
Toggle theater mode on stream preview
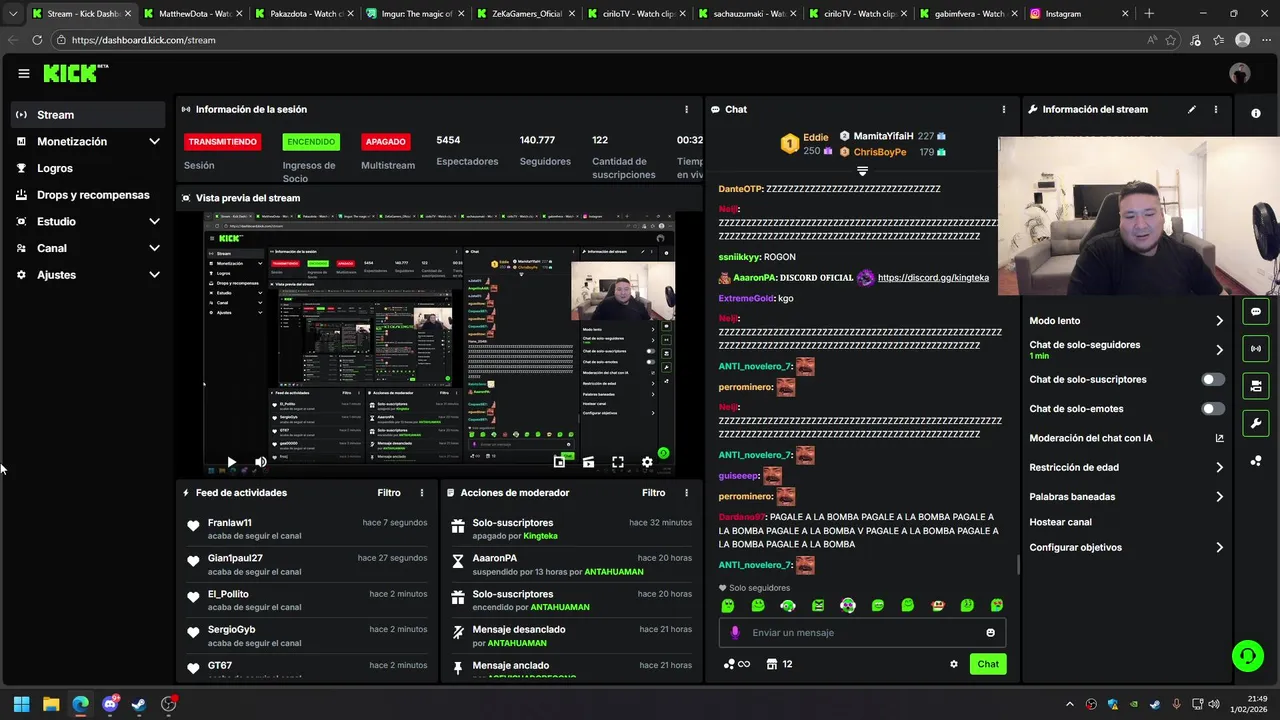[x=588, y=462]
